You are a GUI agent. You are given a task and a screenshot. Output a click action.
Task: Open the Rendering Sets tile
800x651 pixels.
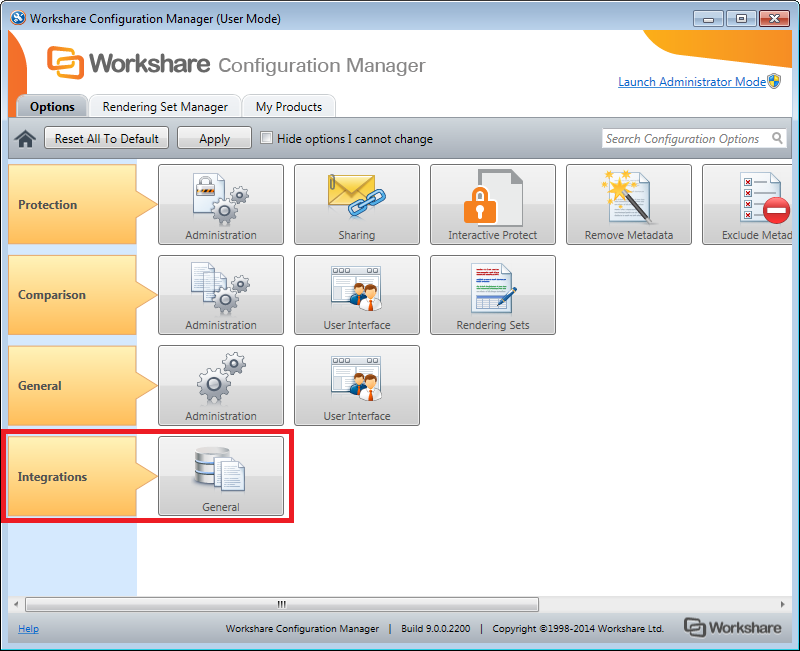coord(493,295)
